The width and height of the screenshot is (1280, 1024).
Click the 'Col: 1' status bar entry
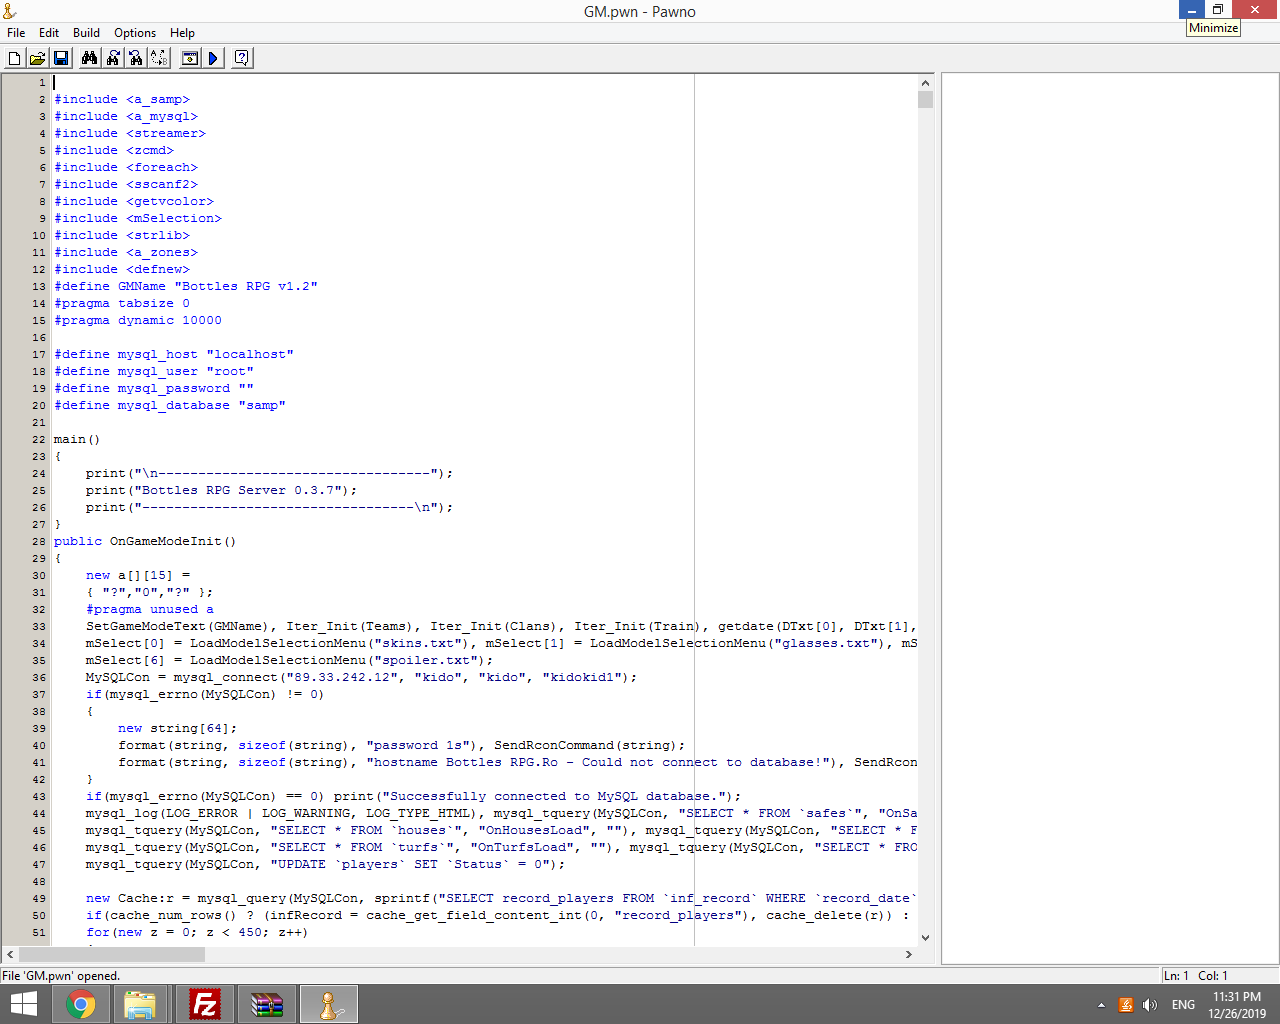[x=1213, y=975]
